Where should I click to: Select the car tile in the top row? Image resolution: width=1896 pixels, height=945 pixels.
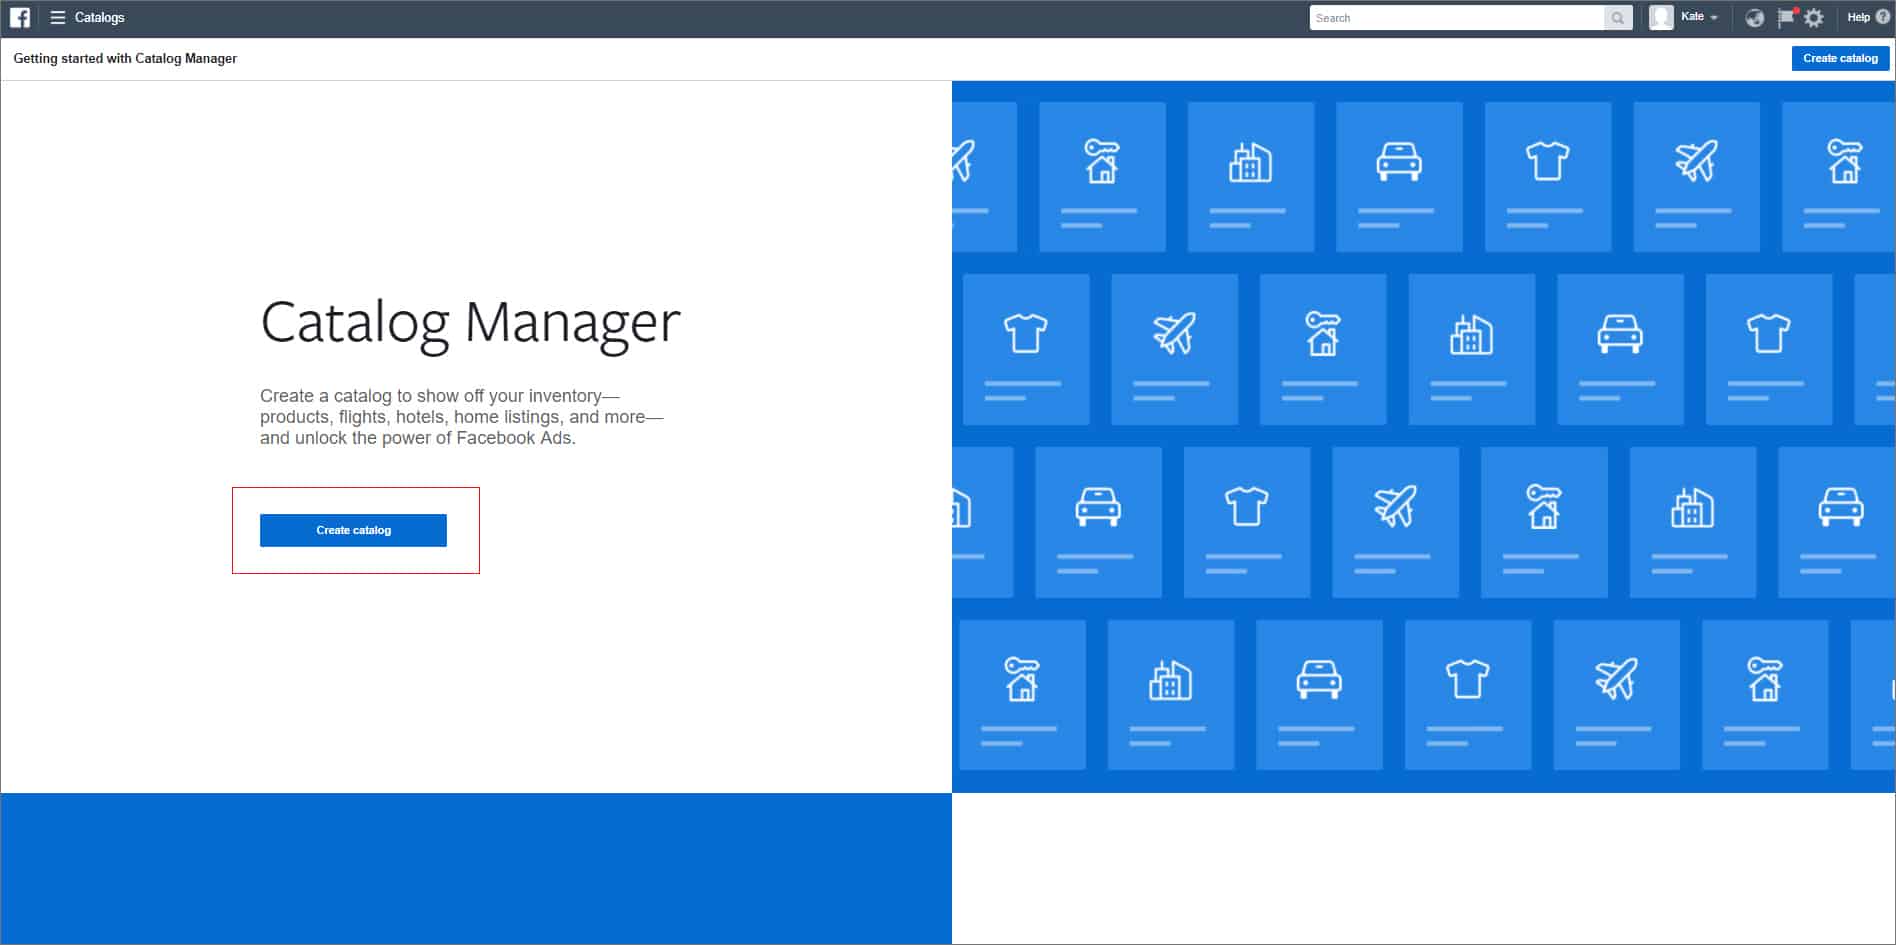point(1399,176)
